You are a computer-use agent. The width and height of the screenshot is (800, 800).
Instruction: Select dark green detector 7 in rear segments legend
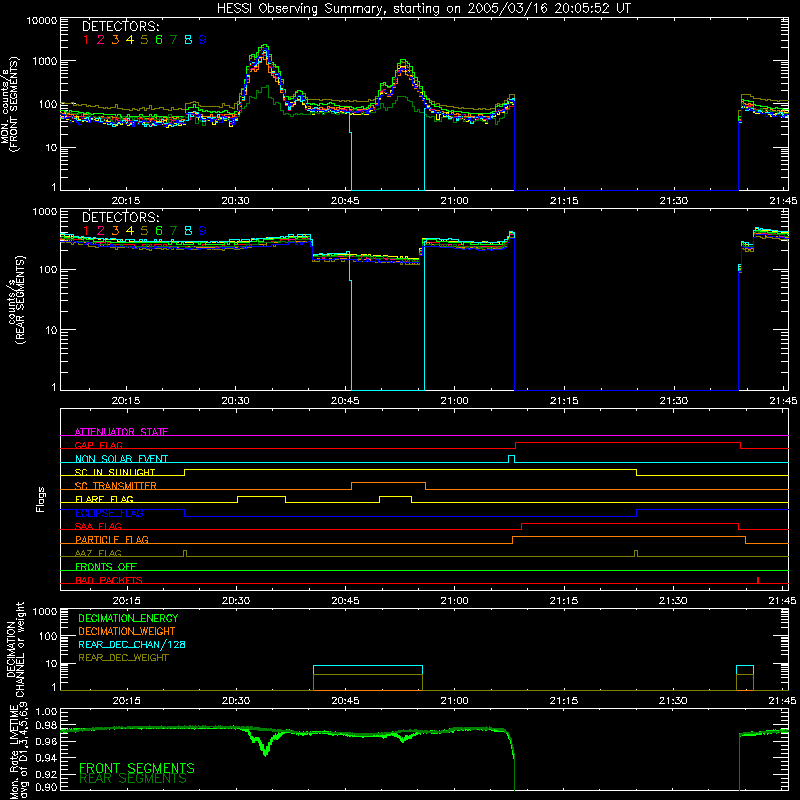coord(173,231)
